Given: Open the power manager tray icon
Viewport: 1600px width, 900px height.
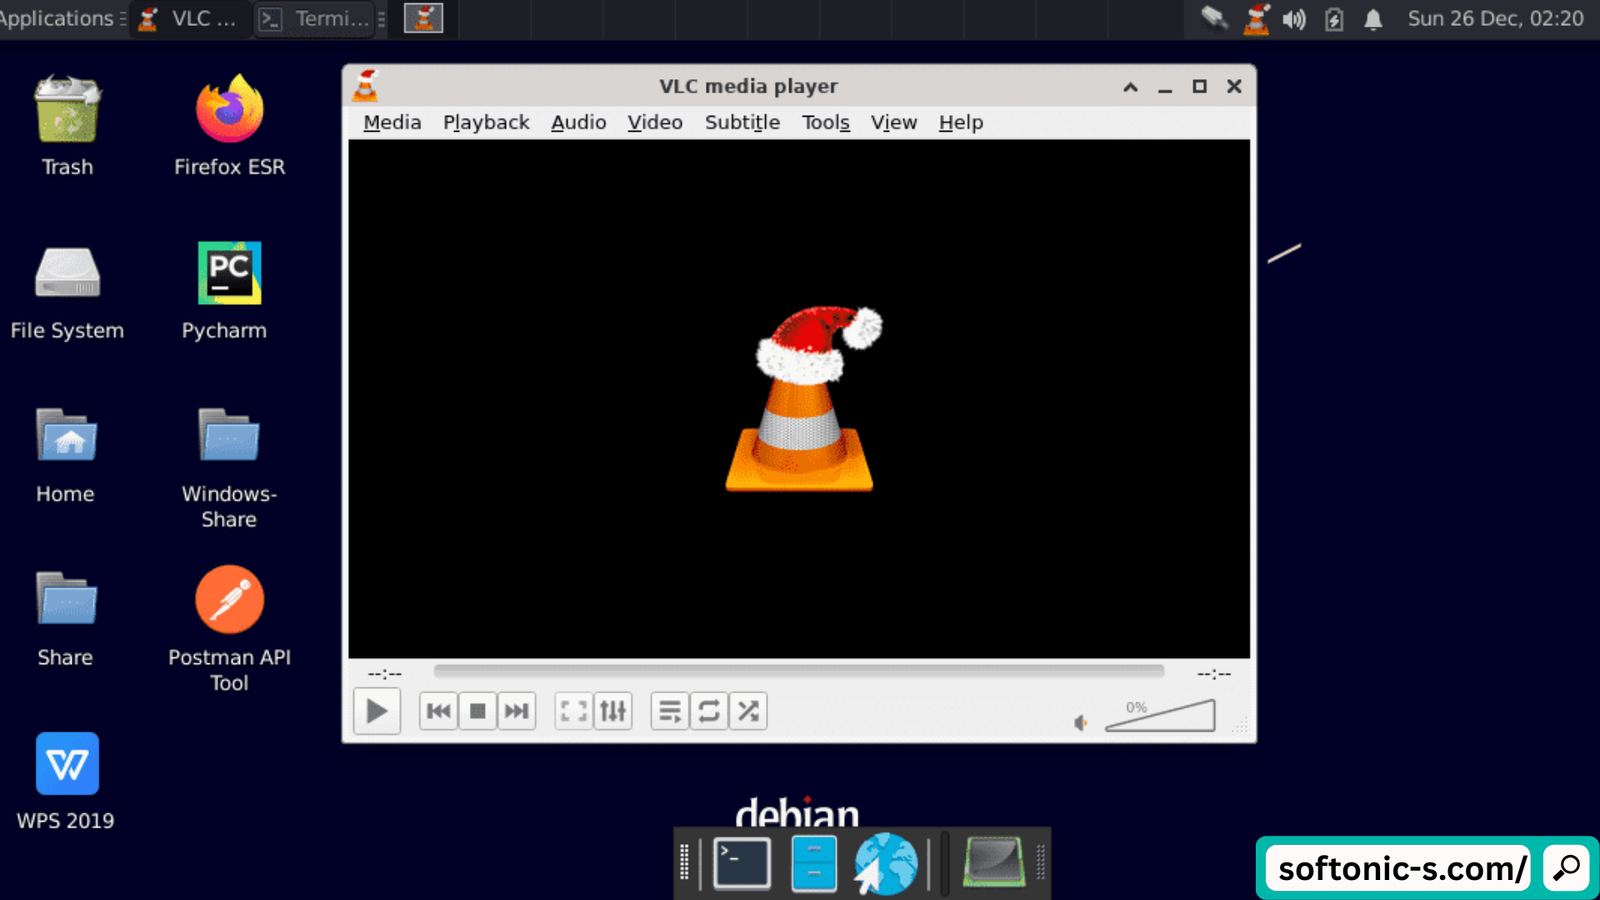Looking at the screenshot, I should point(1334,19).
